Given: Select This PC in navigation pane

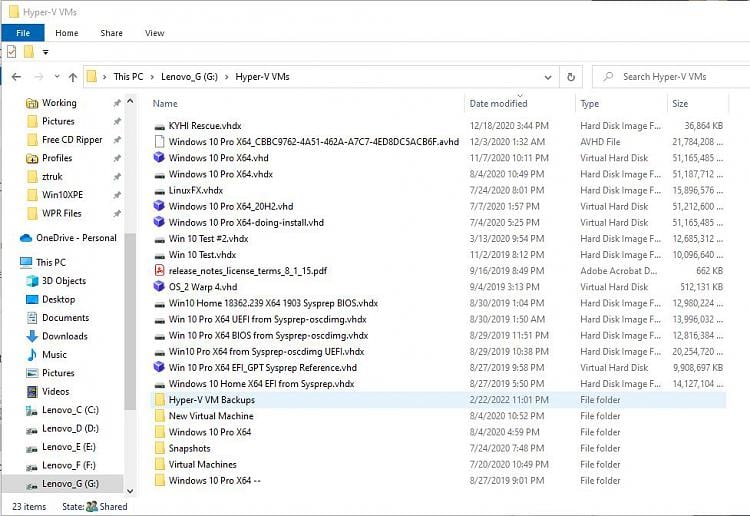Looking at the screenshot, I should [51, 262].
